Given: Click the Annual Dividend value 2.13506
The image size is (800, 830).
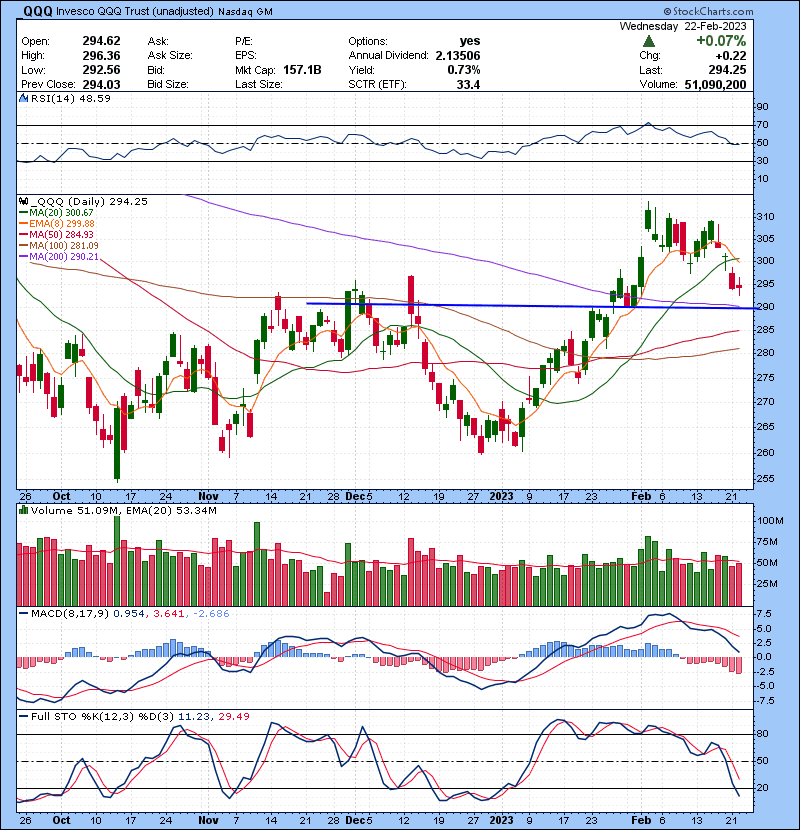Looking at the screenshot, I should (457, 56).
